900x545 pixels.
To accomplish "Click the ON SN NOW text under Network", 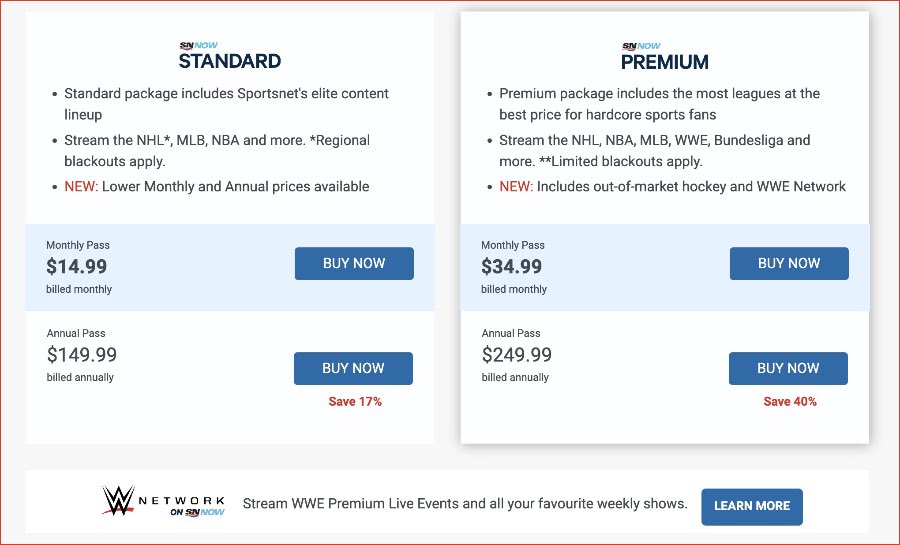I will tap(197, 512).
